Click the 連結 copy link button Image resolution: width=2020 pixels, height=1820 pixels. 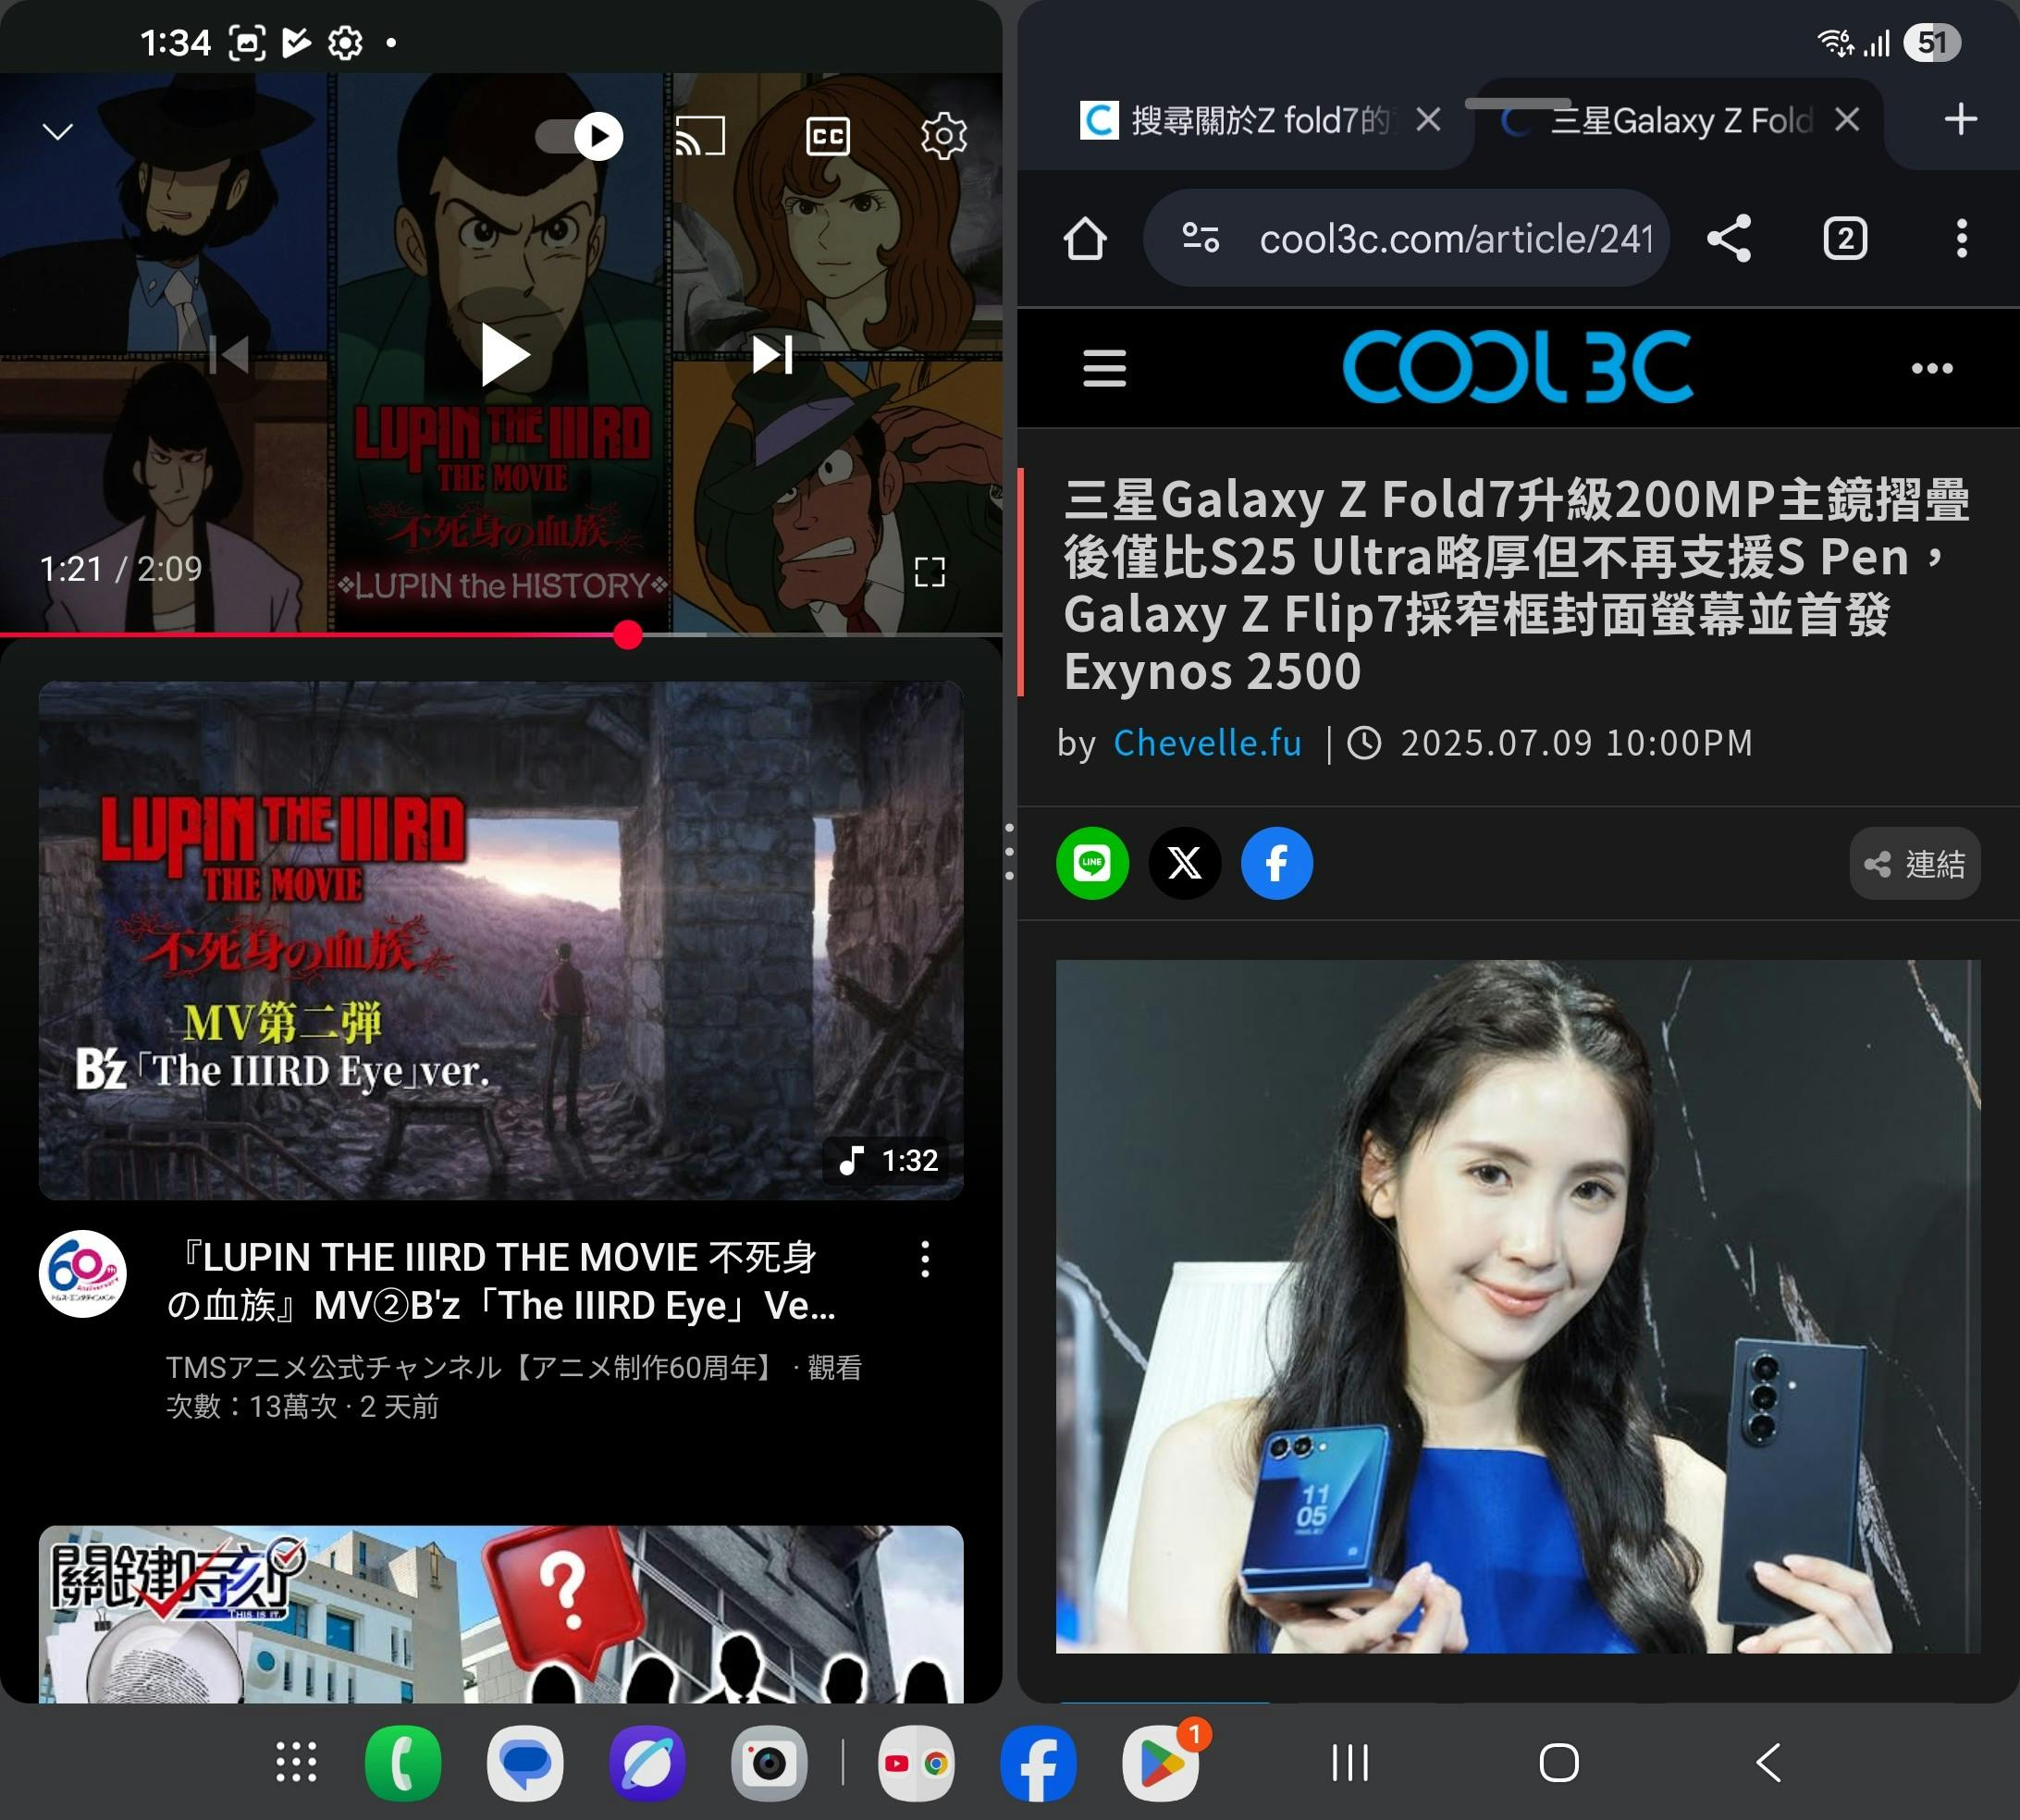(x=1914, y=863)
